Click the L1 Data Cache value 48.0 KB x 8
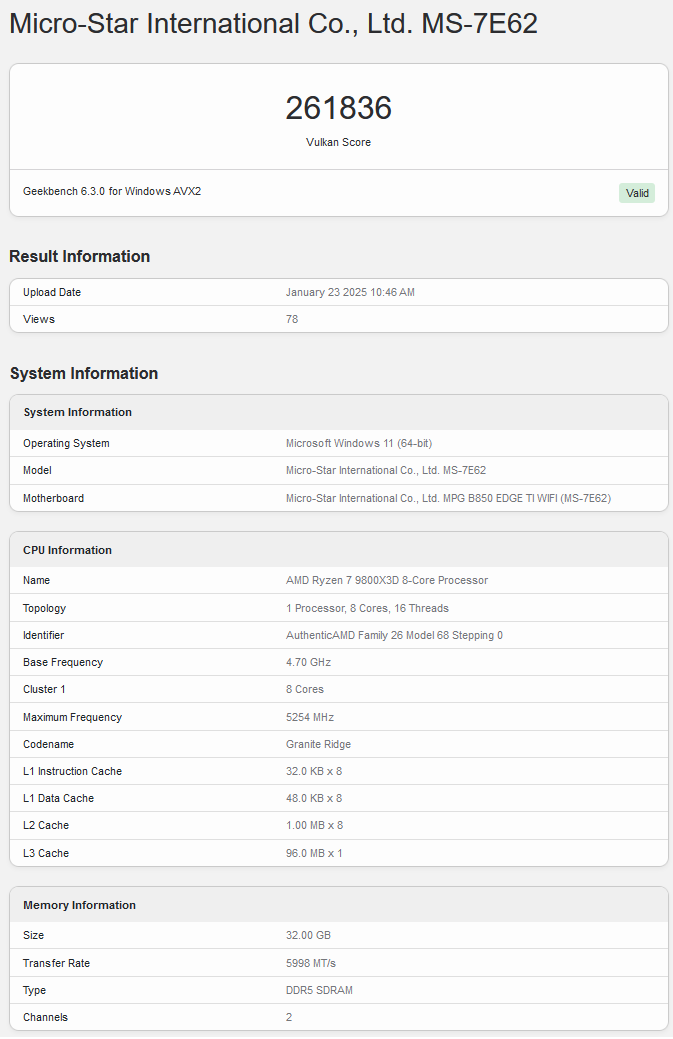 314,799
